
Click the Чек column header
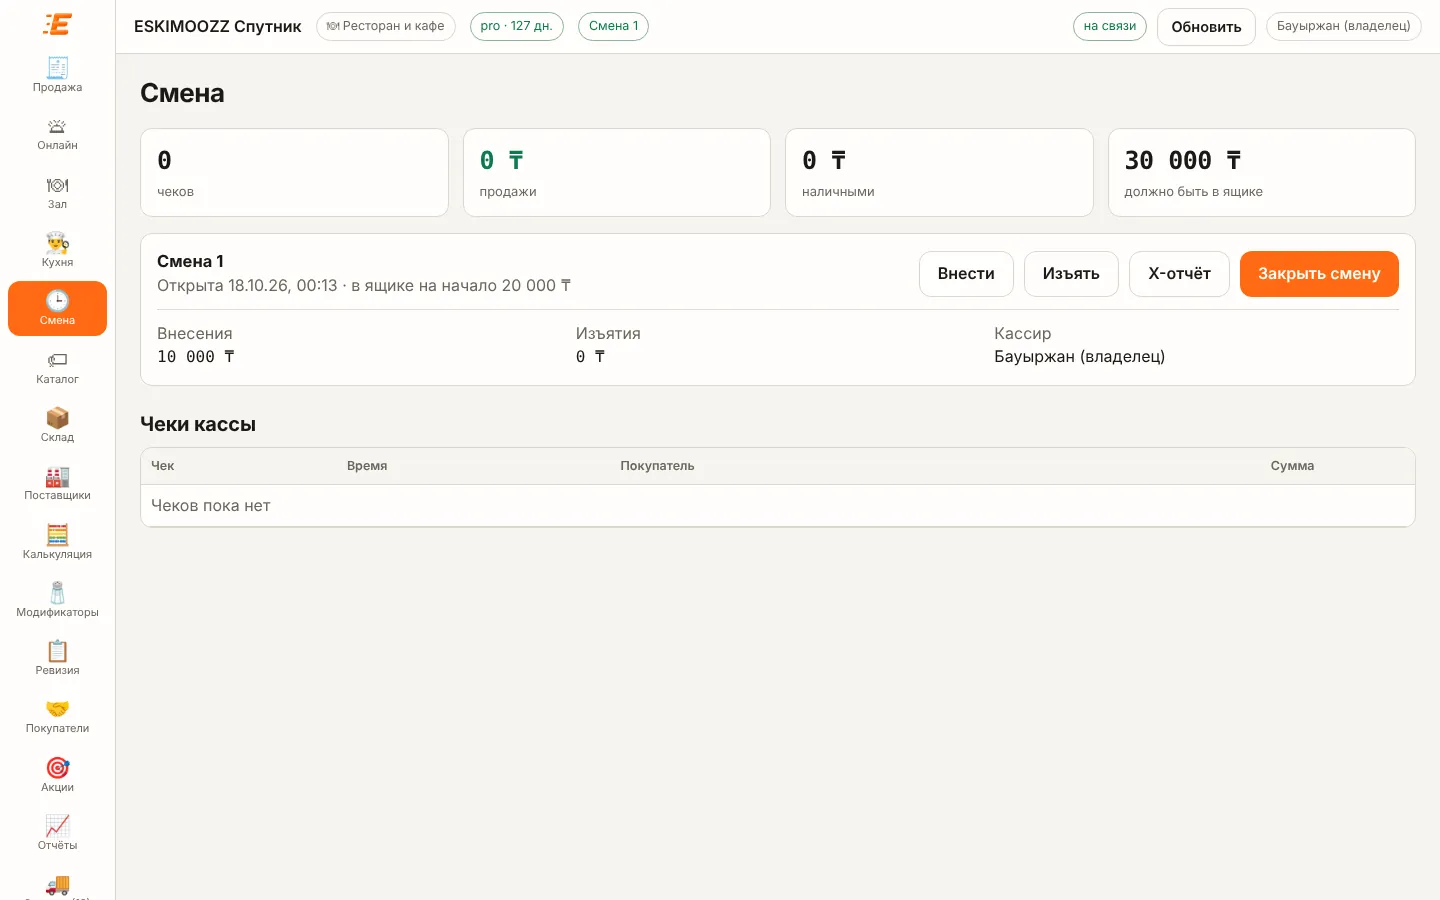(162, 466)
